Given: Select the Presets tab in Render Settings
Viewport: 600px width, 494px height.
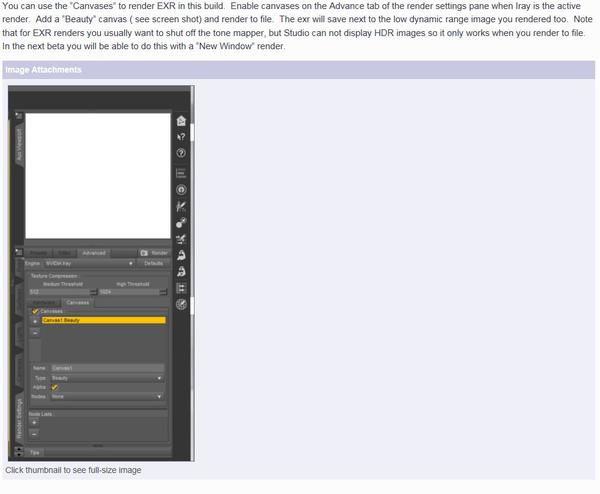Looking at the screenshot, I should point(38,253).
